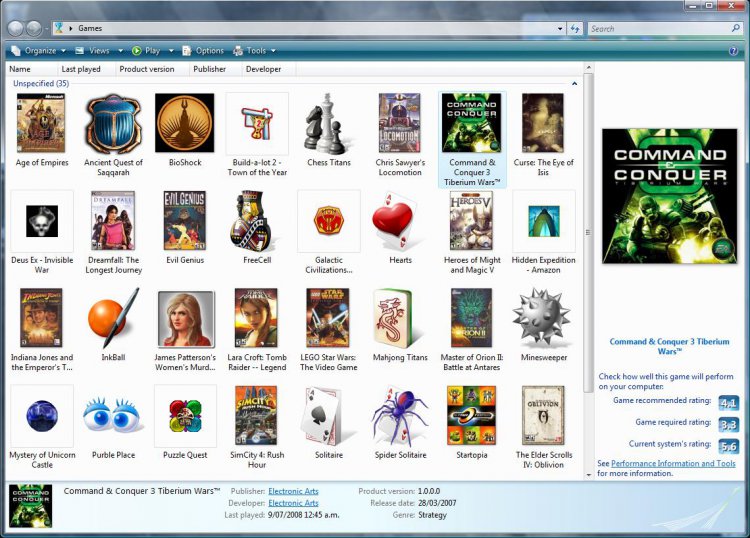Select the Spider Solitaire icon
This screenshot has height=538, width=750.
tap(400, 415)
